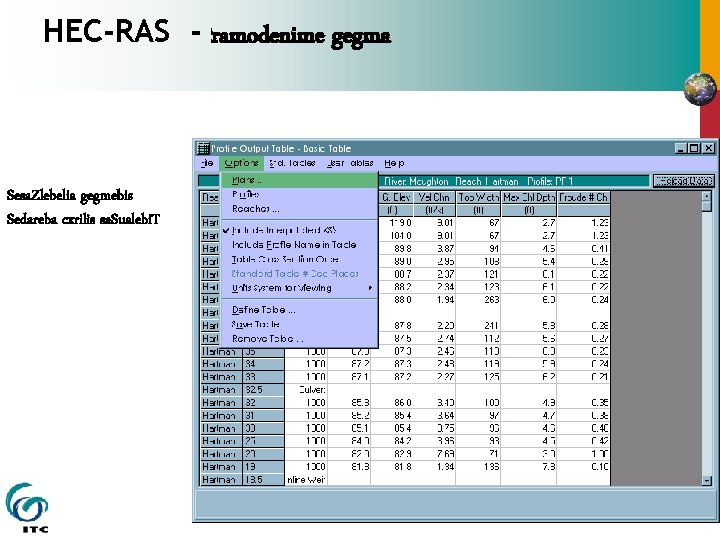Open the User Tables menu
This screenshot has width=720, height=540.
350,163
